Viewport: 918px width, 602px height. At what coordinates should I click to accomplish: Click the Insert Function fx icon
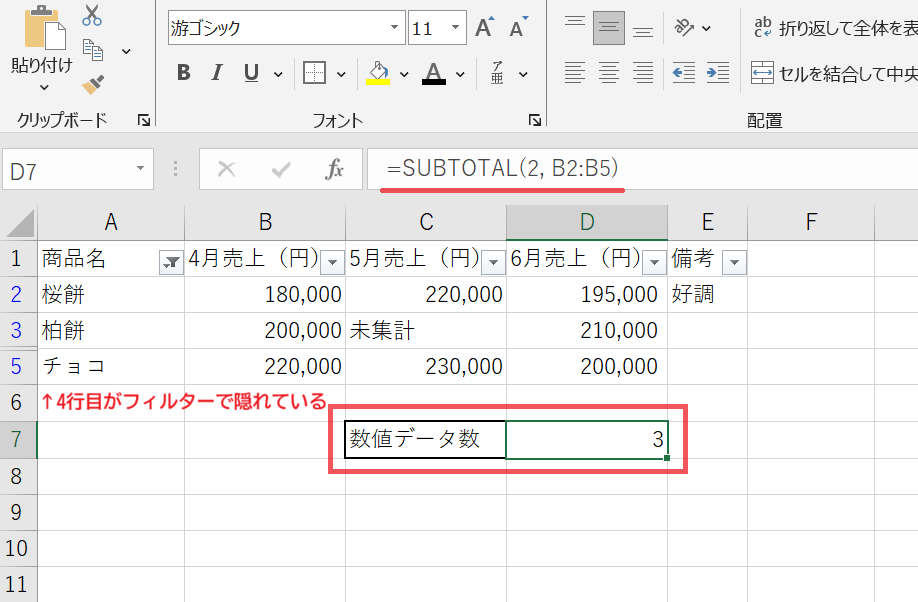coord(335,170)
